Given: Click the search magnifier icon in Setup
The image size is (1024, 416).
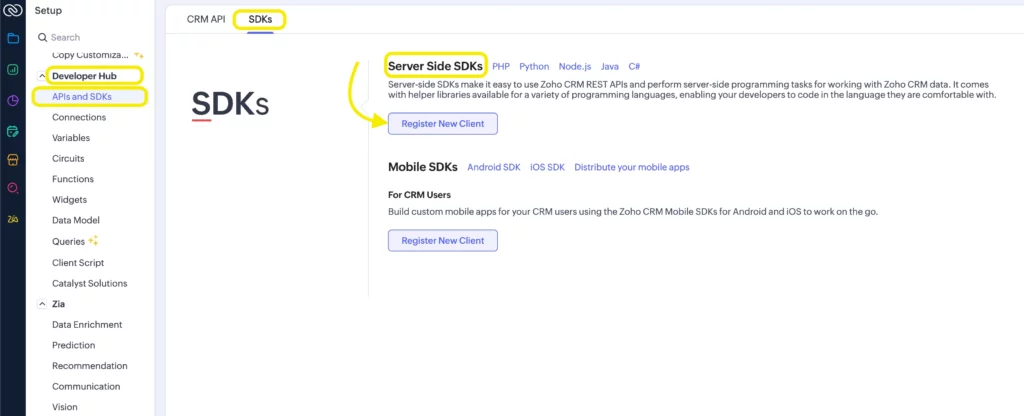Looking at the screenshot, I should (42, 37).
